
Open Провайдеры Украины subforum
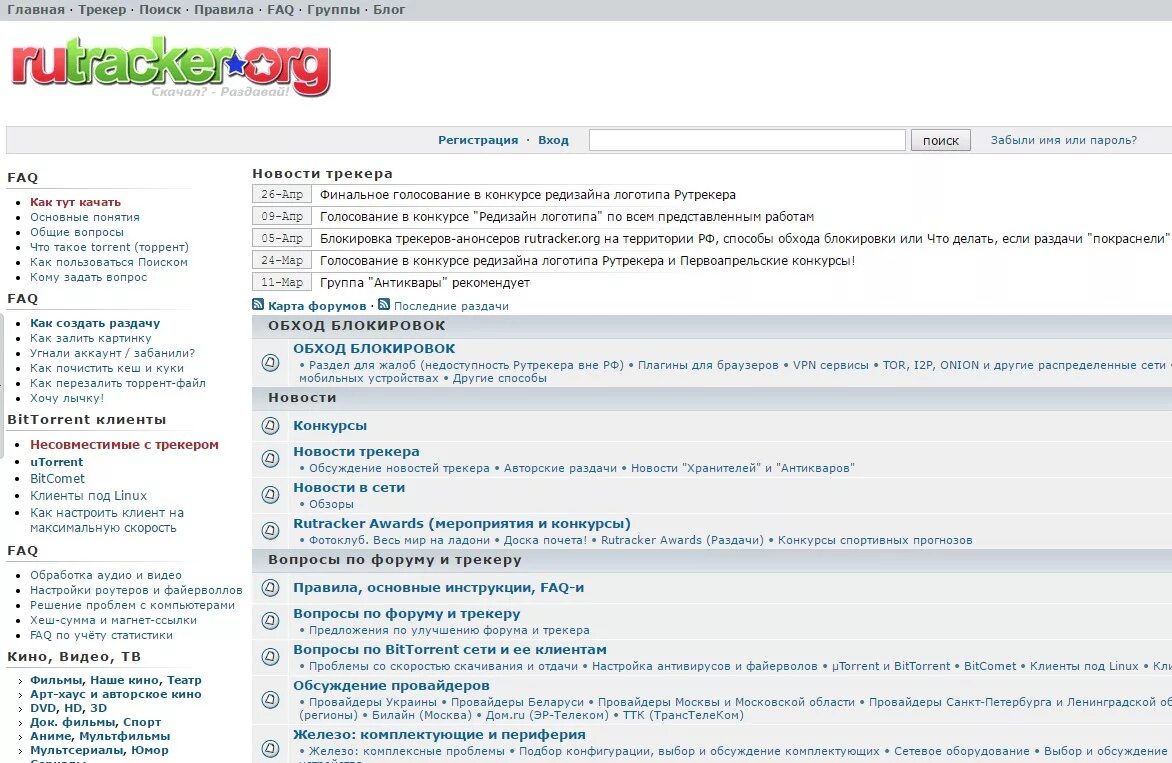372,702
